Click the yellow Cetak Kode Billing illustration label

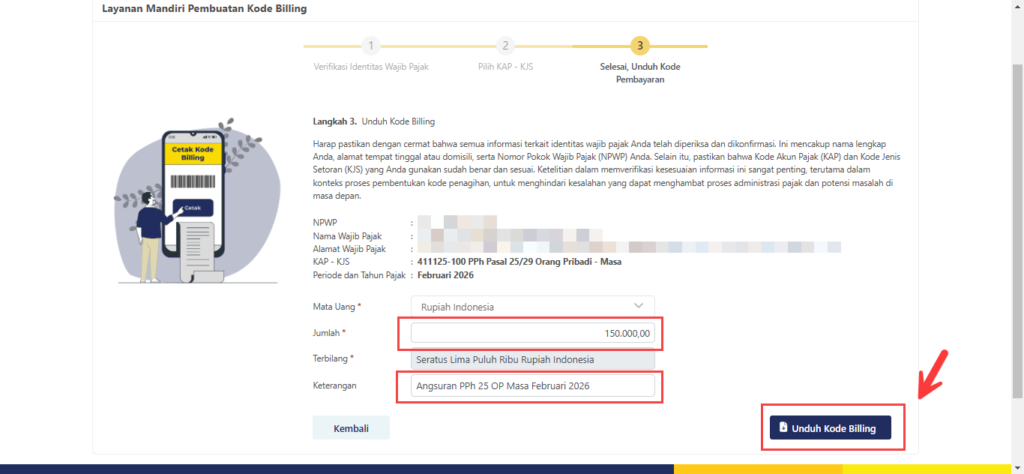[193, 153]
